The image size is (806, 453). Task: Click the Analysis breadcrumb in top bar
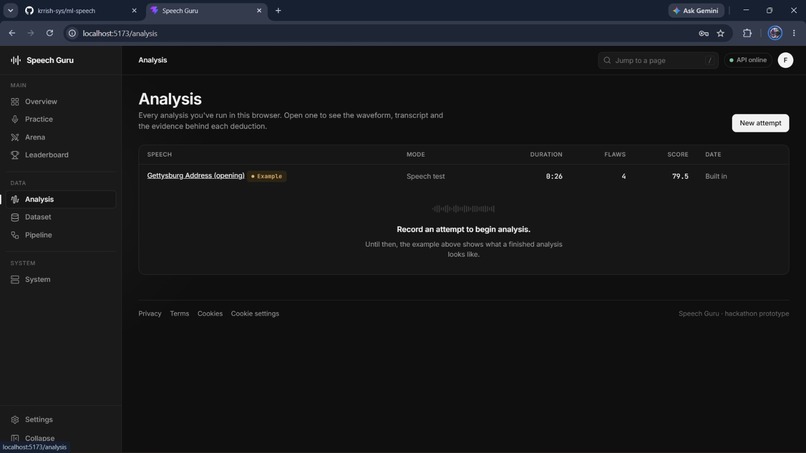pyautogui.click(x=153, y=60)
